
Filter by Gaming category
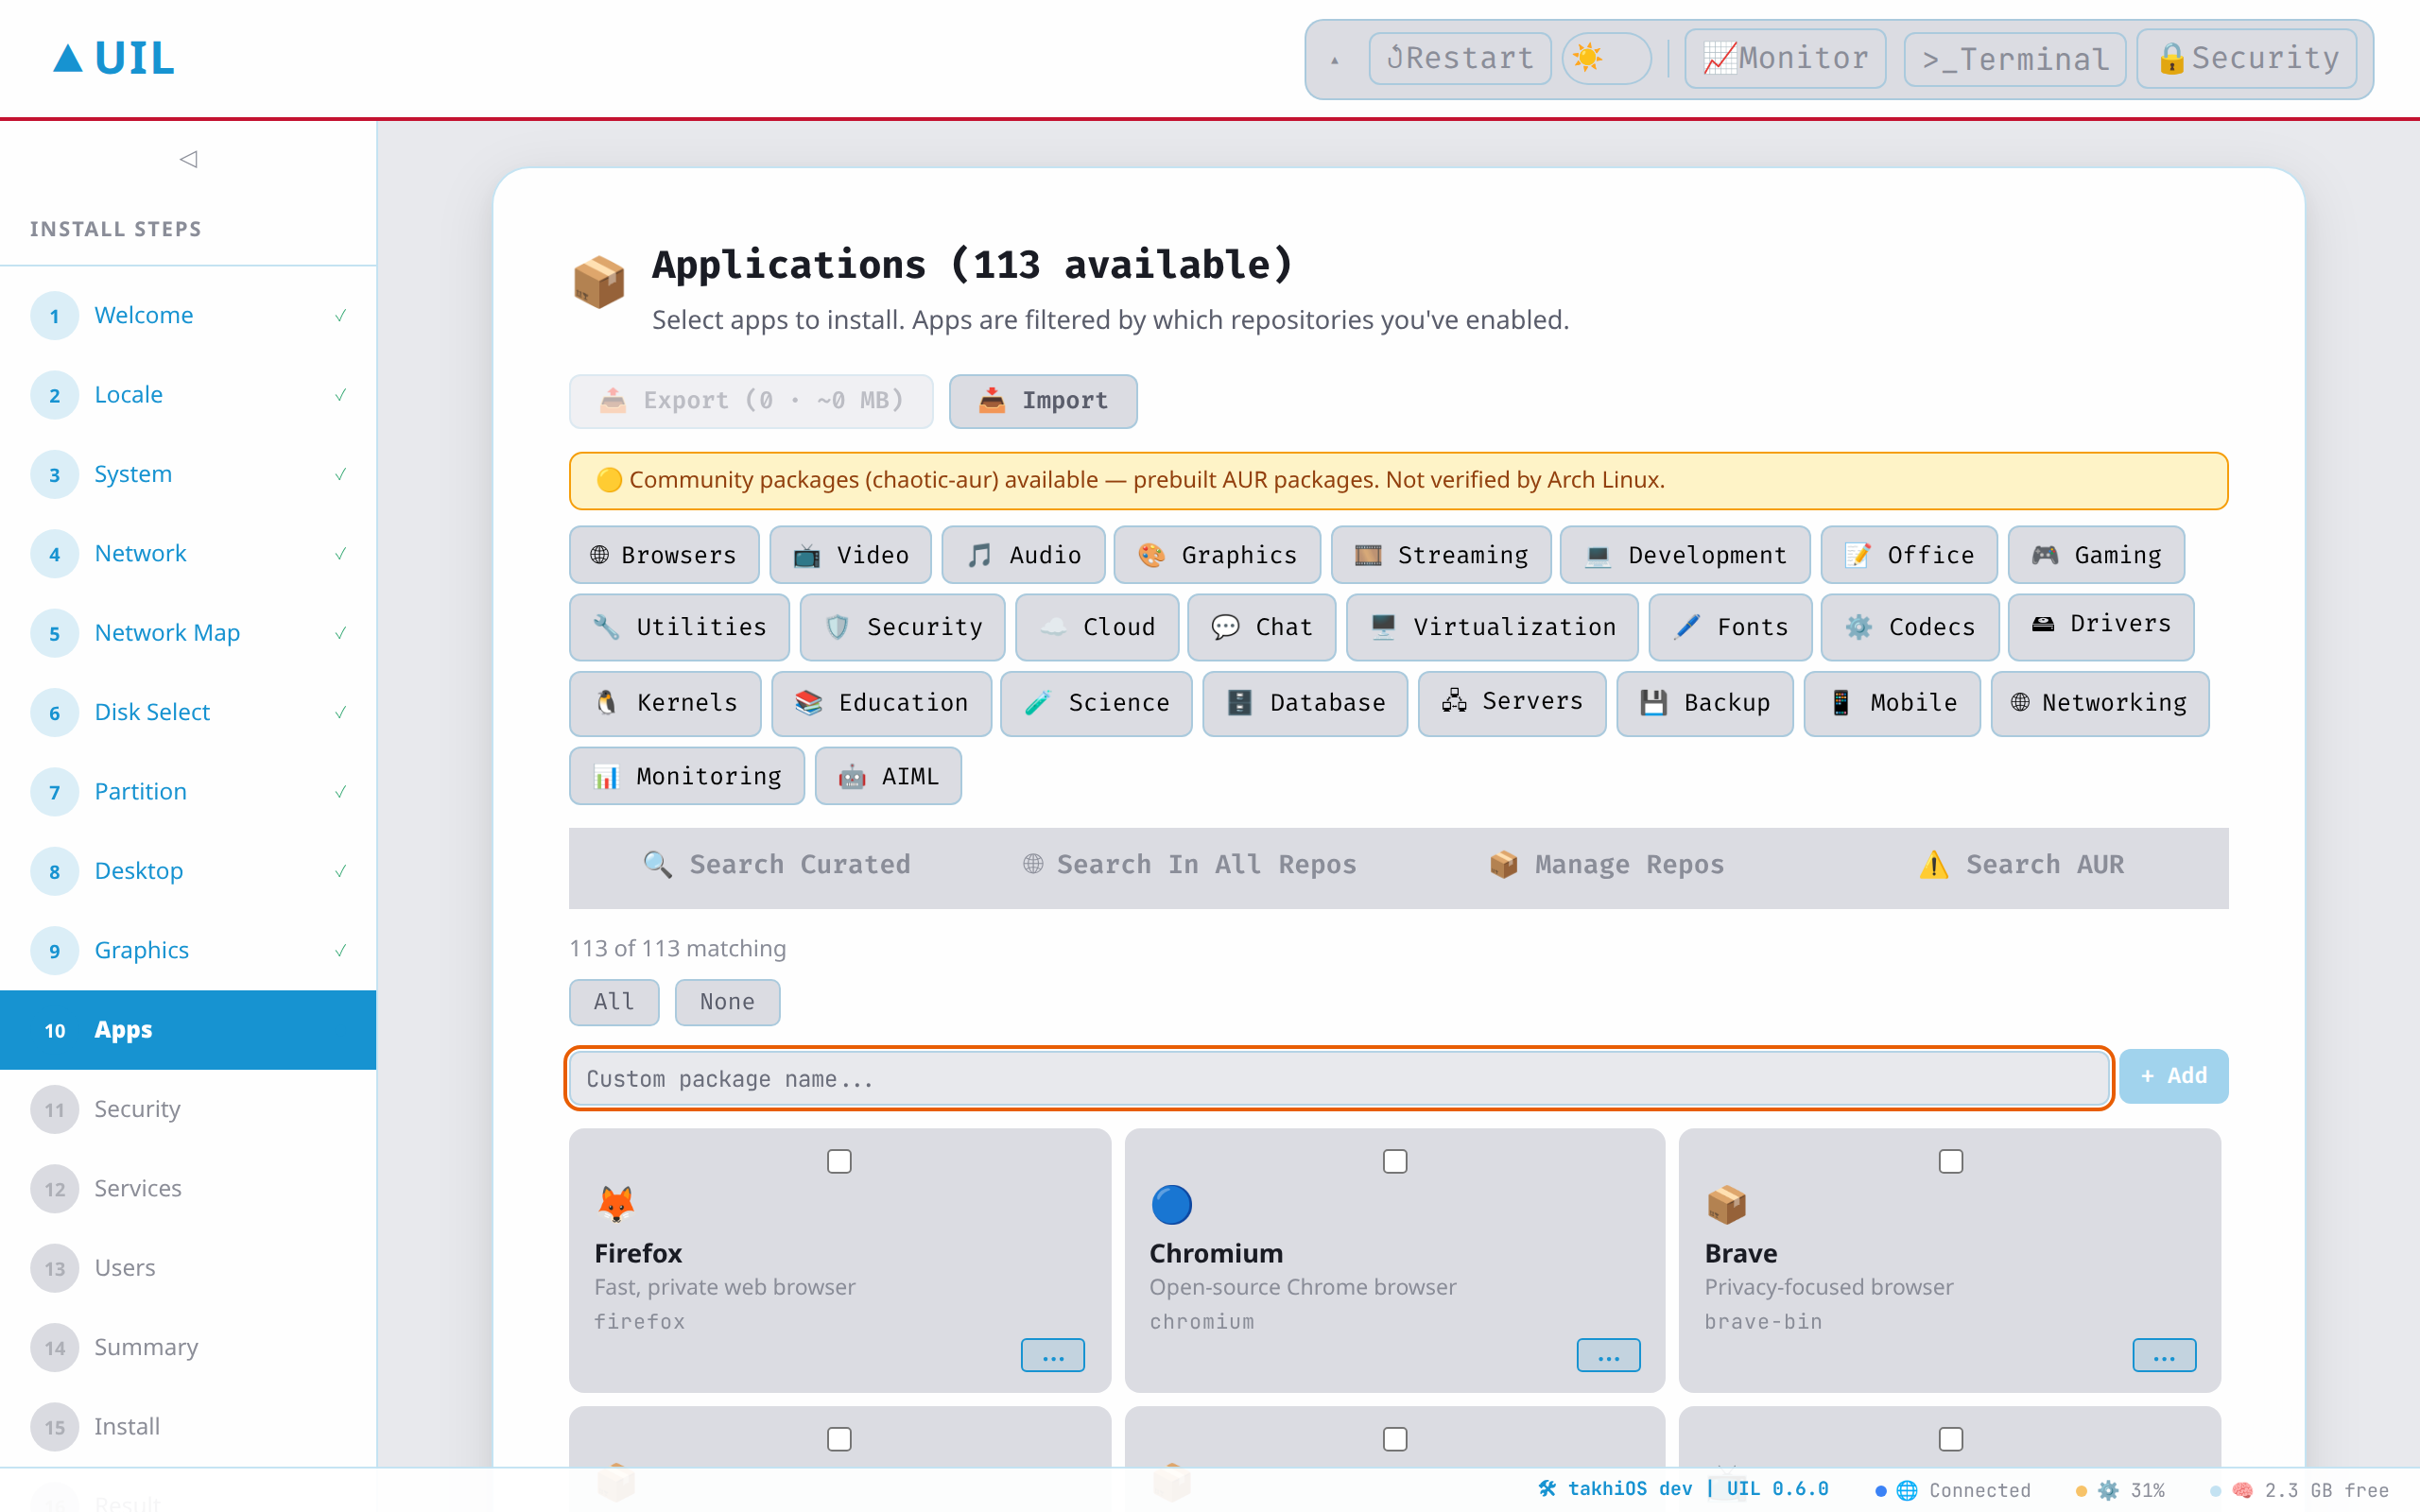click(2096, 555)
